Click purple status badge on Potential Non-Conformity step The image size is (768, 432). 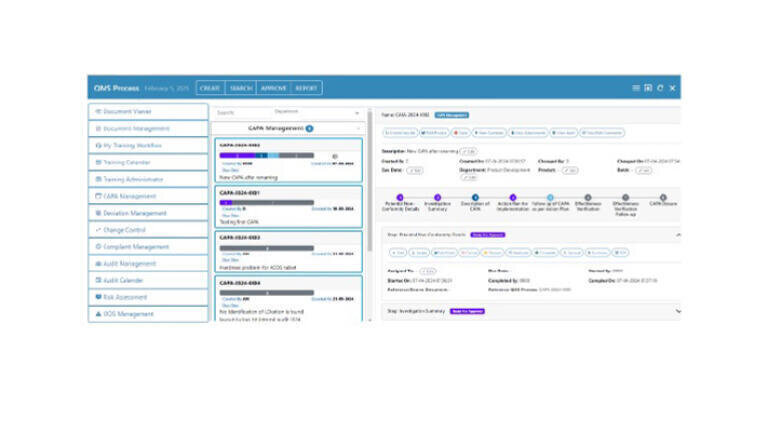coord(487,235)
